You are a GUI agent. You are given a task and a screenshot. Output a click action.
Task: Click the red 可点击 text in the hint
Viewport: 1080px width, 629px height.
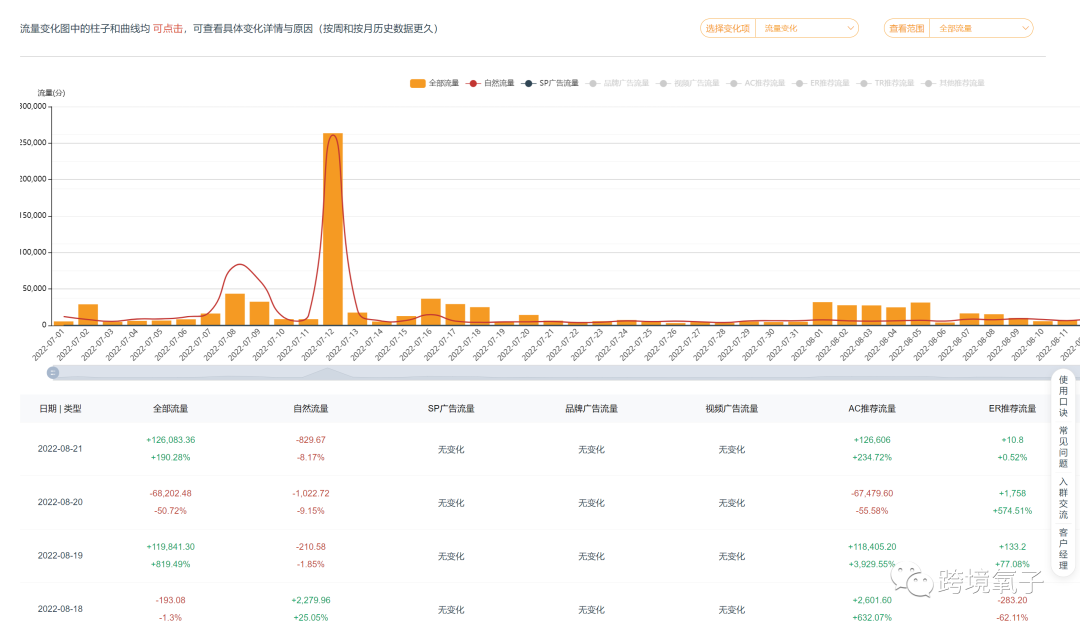click(167, 28)
